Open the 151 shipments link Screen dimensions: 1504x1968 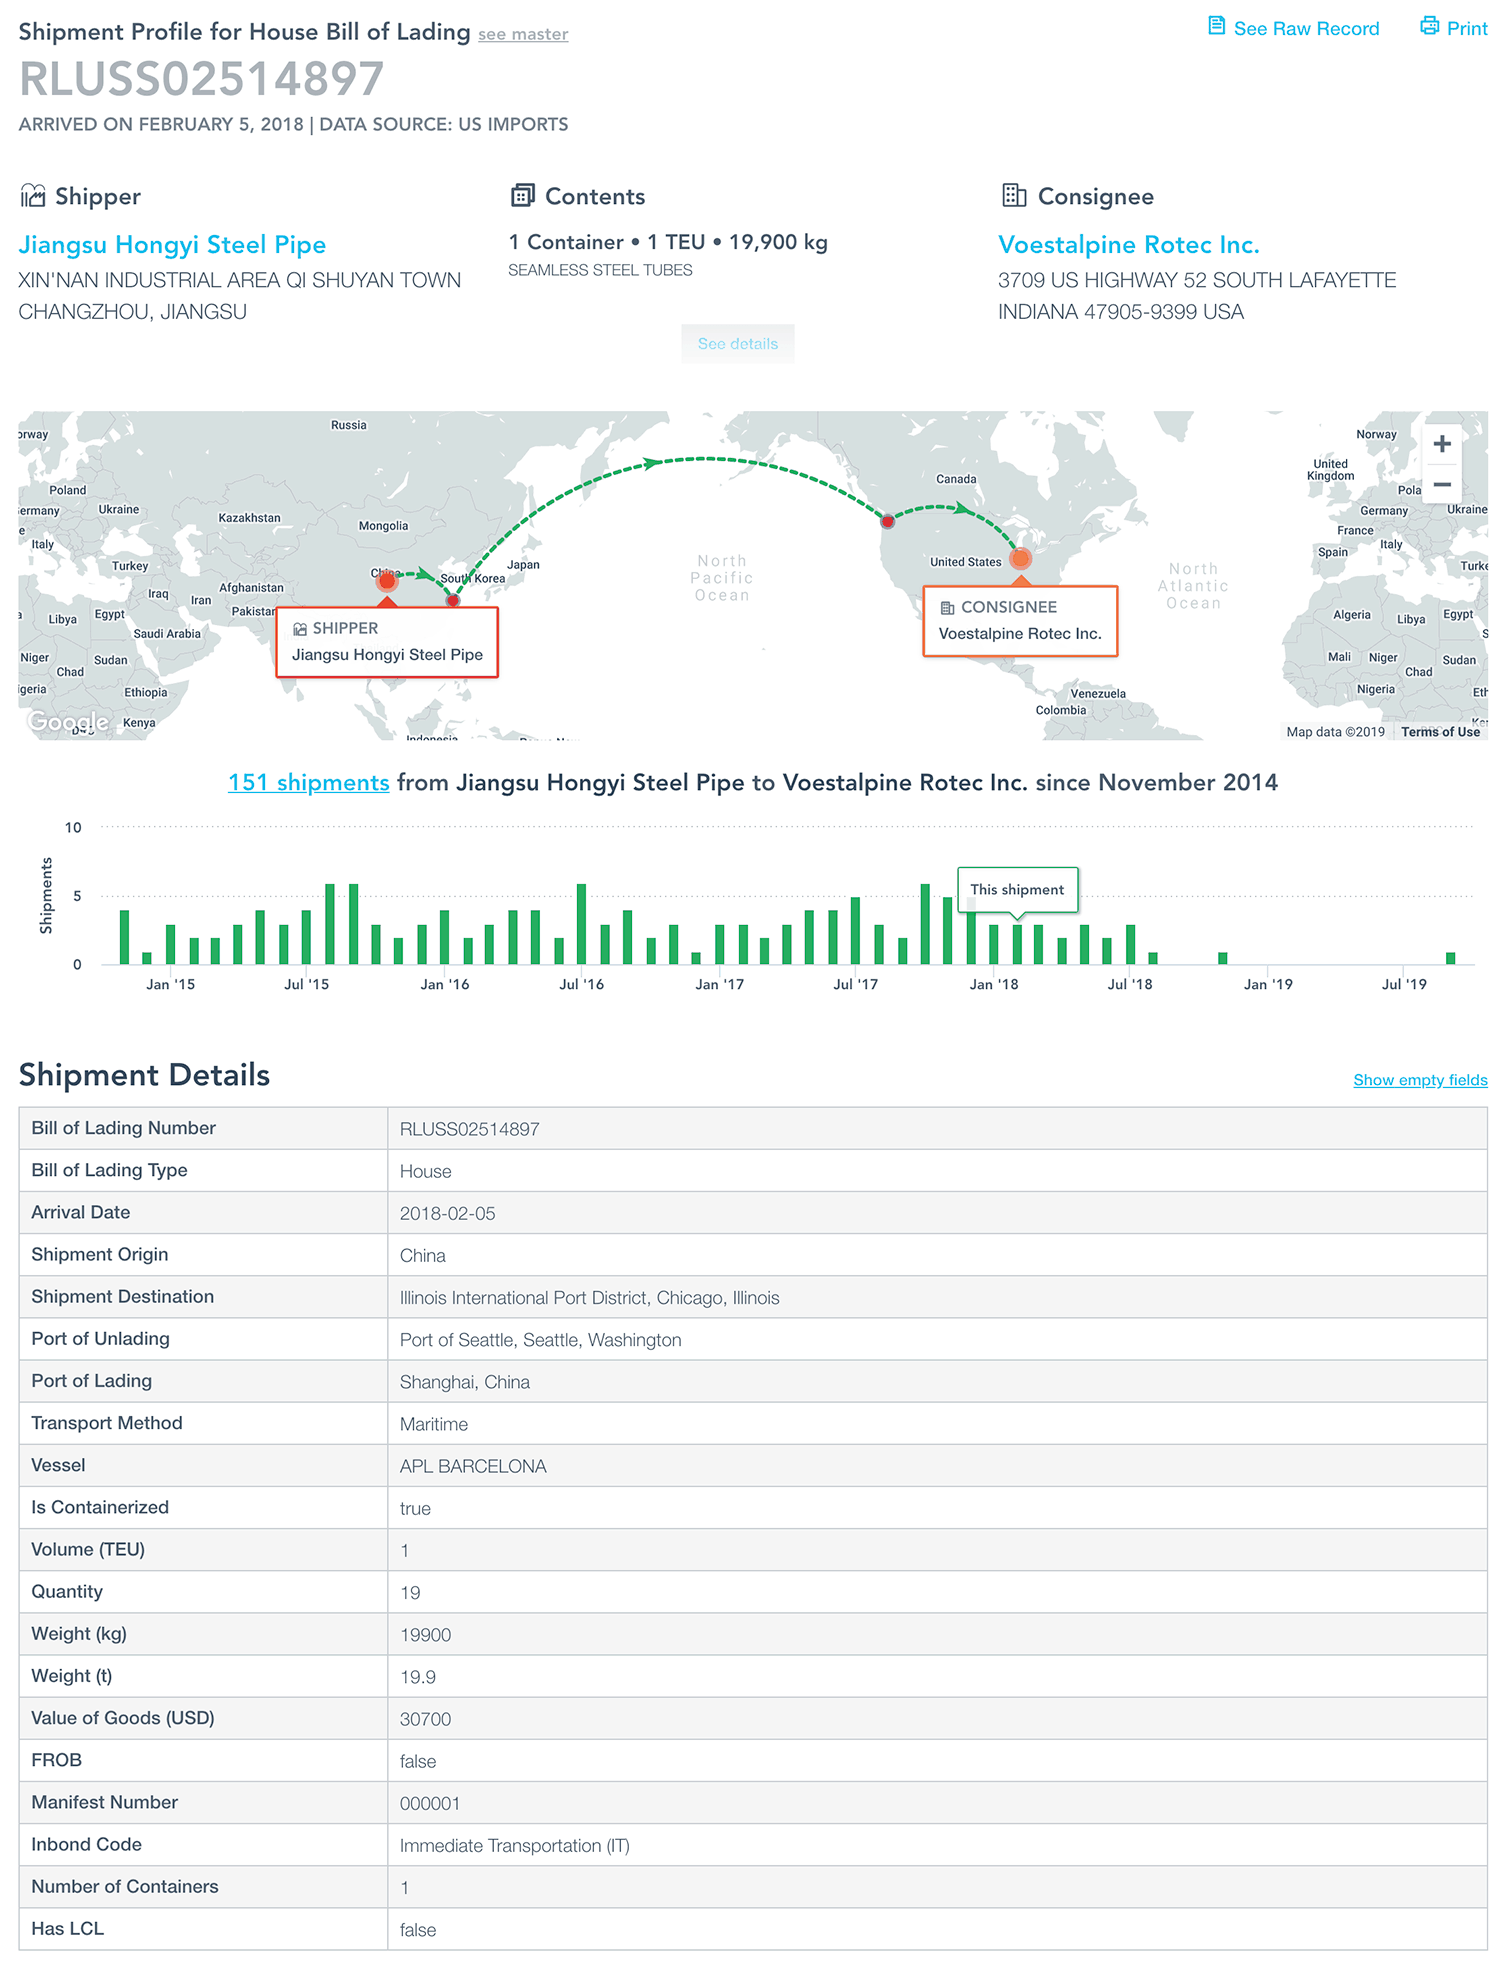click(x=308, y=782)
